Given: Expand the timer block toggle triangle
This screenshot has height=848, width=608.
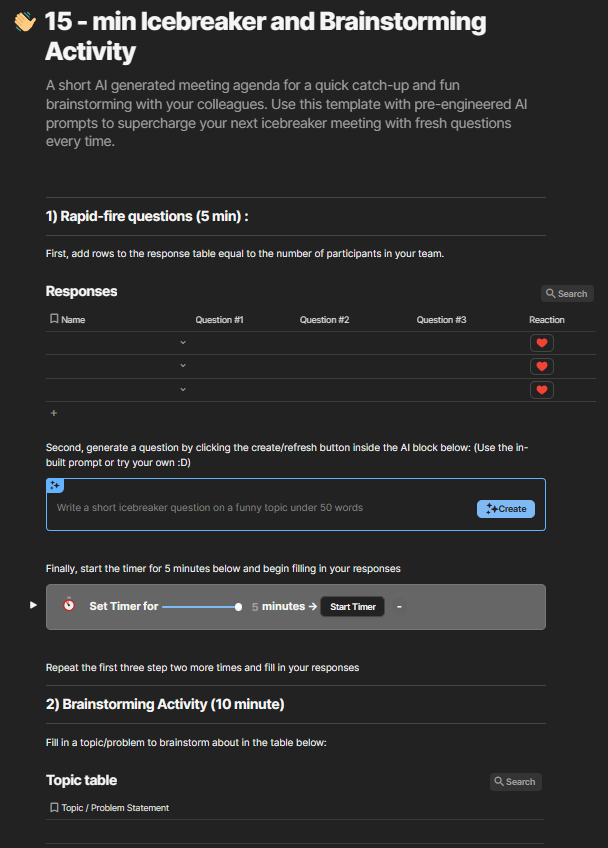Looking at the screenshot, I should click(33, 605).
